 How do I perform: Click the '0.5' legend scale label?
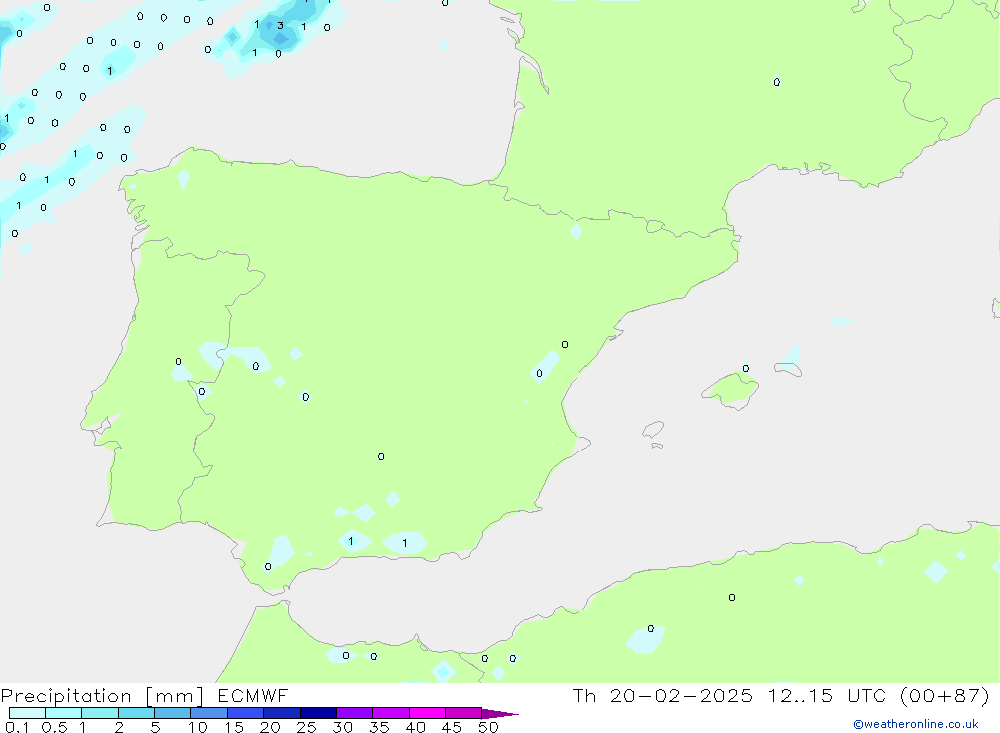pos(54,727)
